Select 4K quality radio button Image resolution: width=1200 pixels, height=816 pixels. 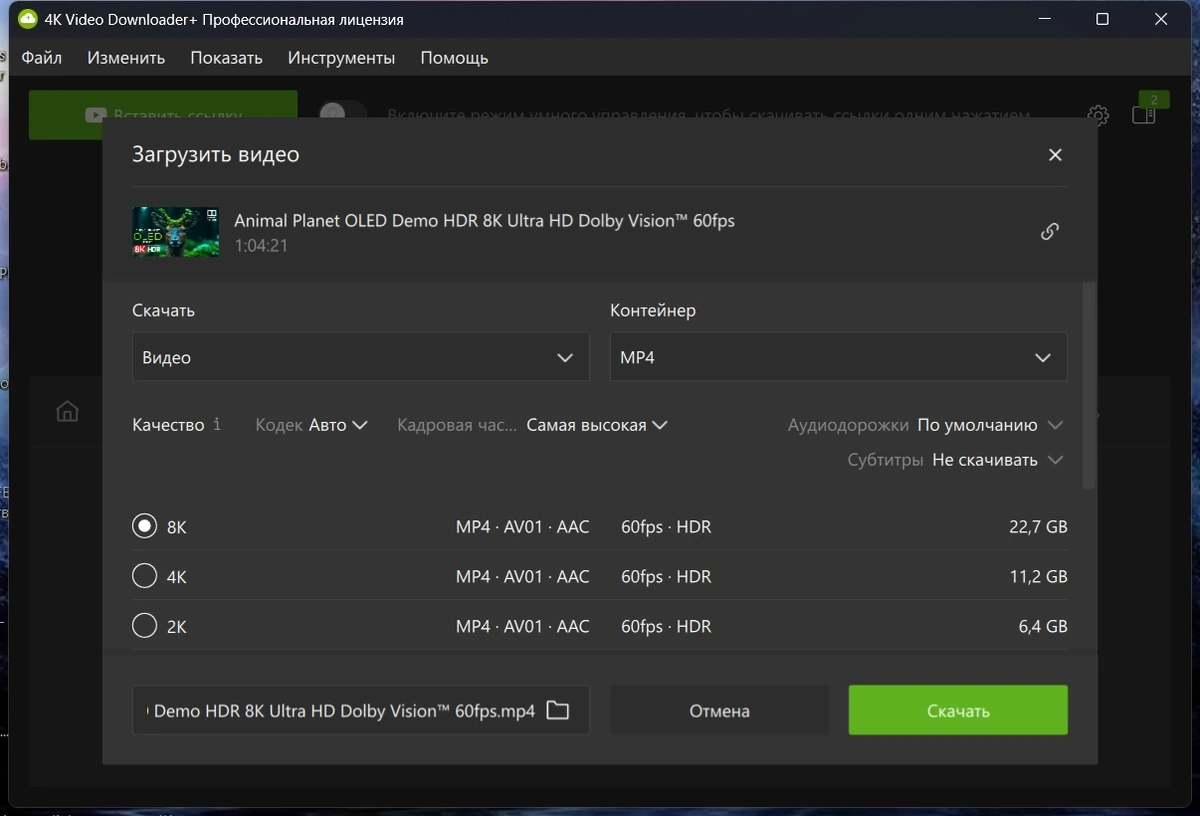click(145, 576)
